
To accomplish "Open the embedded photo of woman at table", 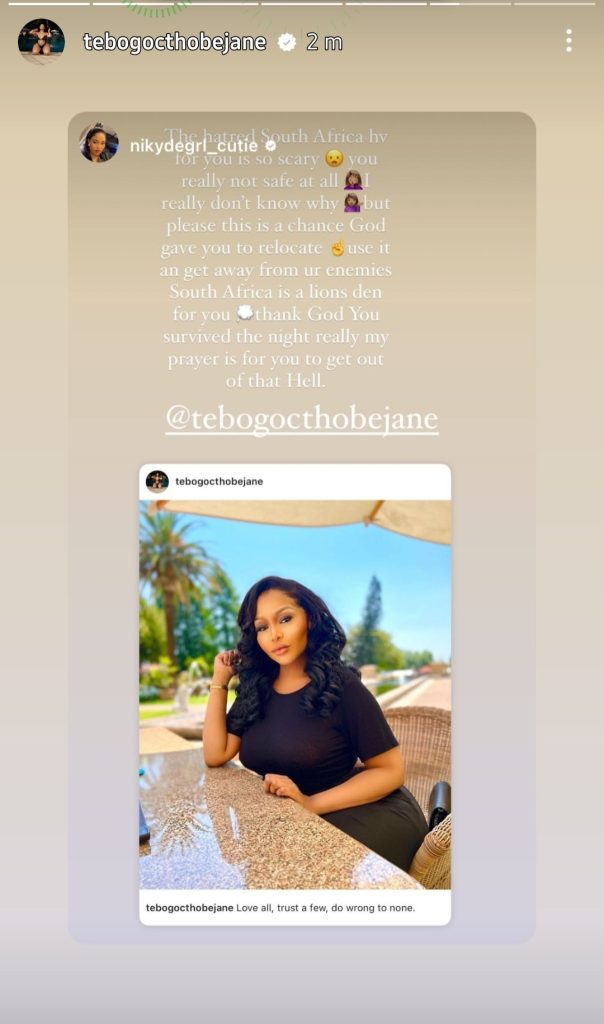I will point(295,694).
